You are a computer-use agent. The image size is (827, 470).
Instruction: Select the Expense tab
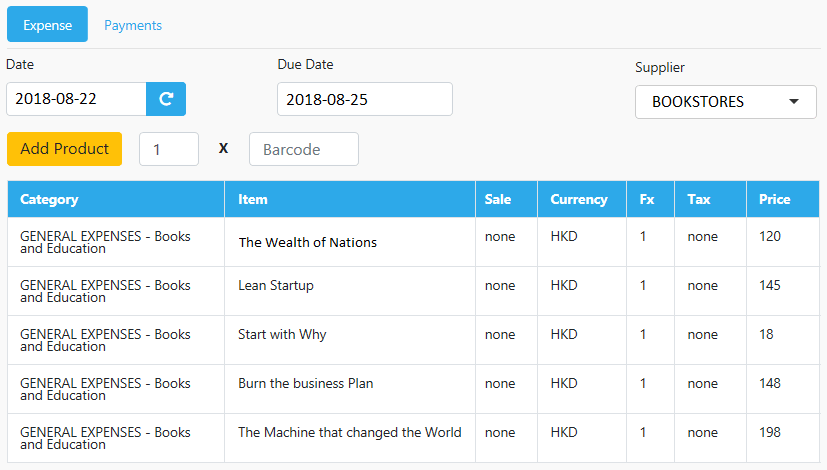tap(47, 24)
